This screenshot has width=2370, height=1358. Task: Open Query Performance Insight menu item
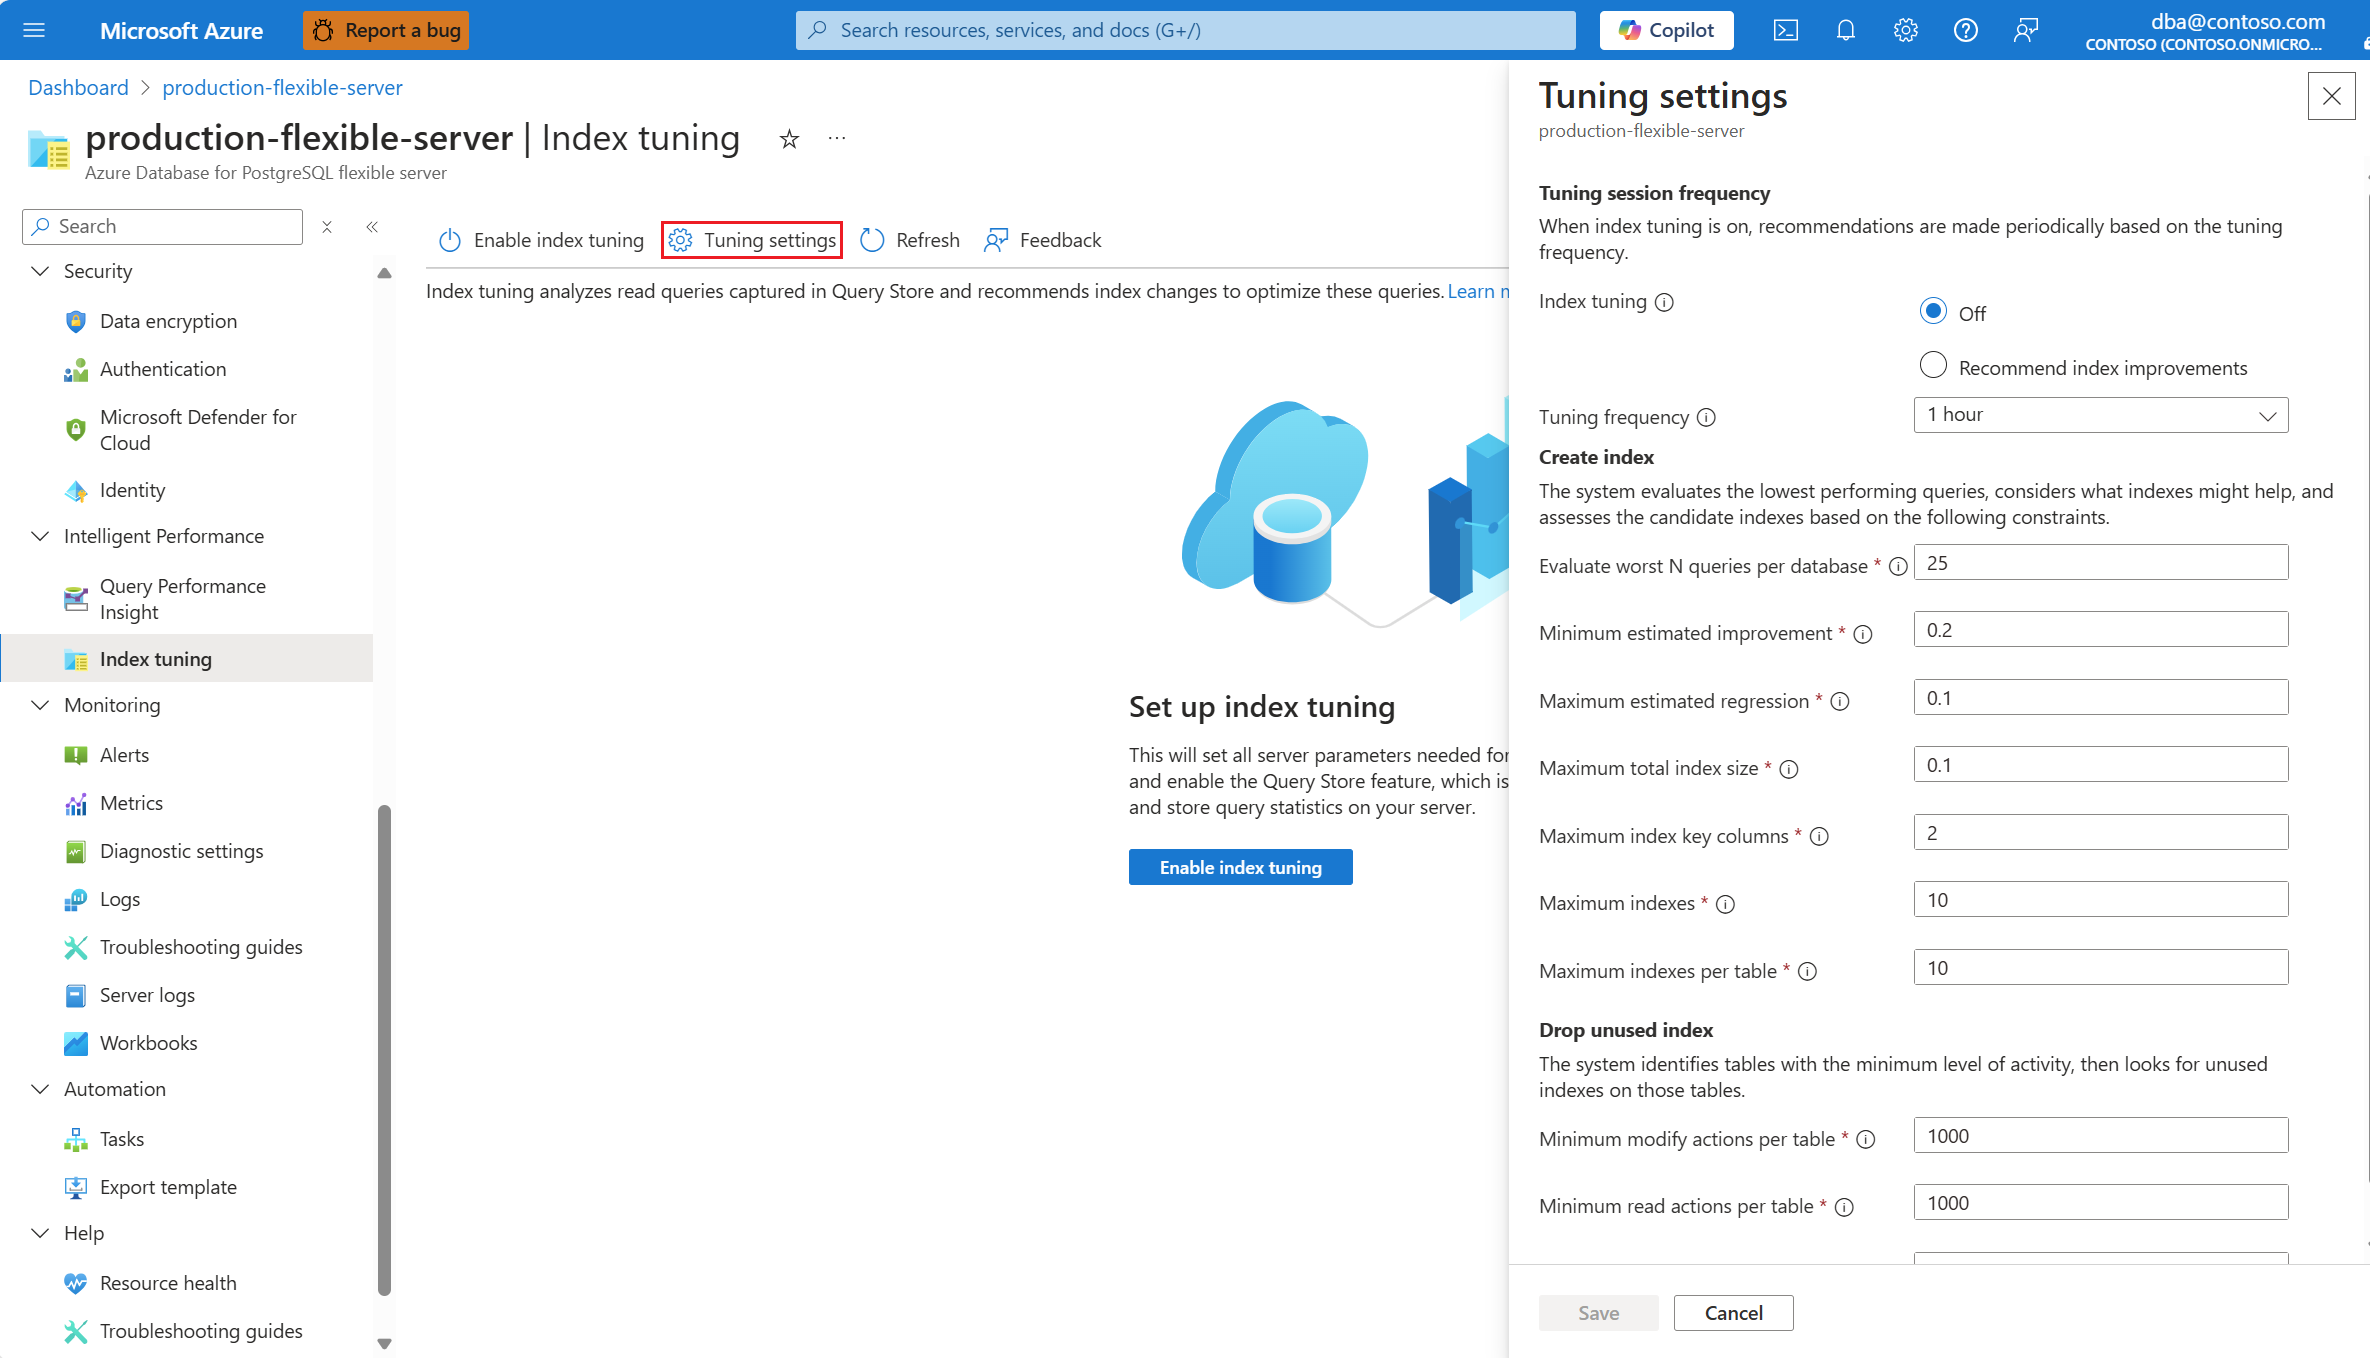pyautogui.click(x=183, y=599)
